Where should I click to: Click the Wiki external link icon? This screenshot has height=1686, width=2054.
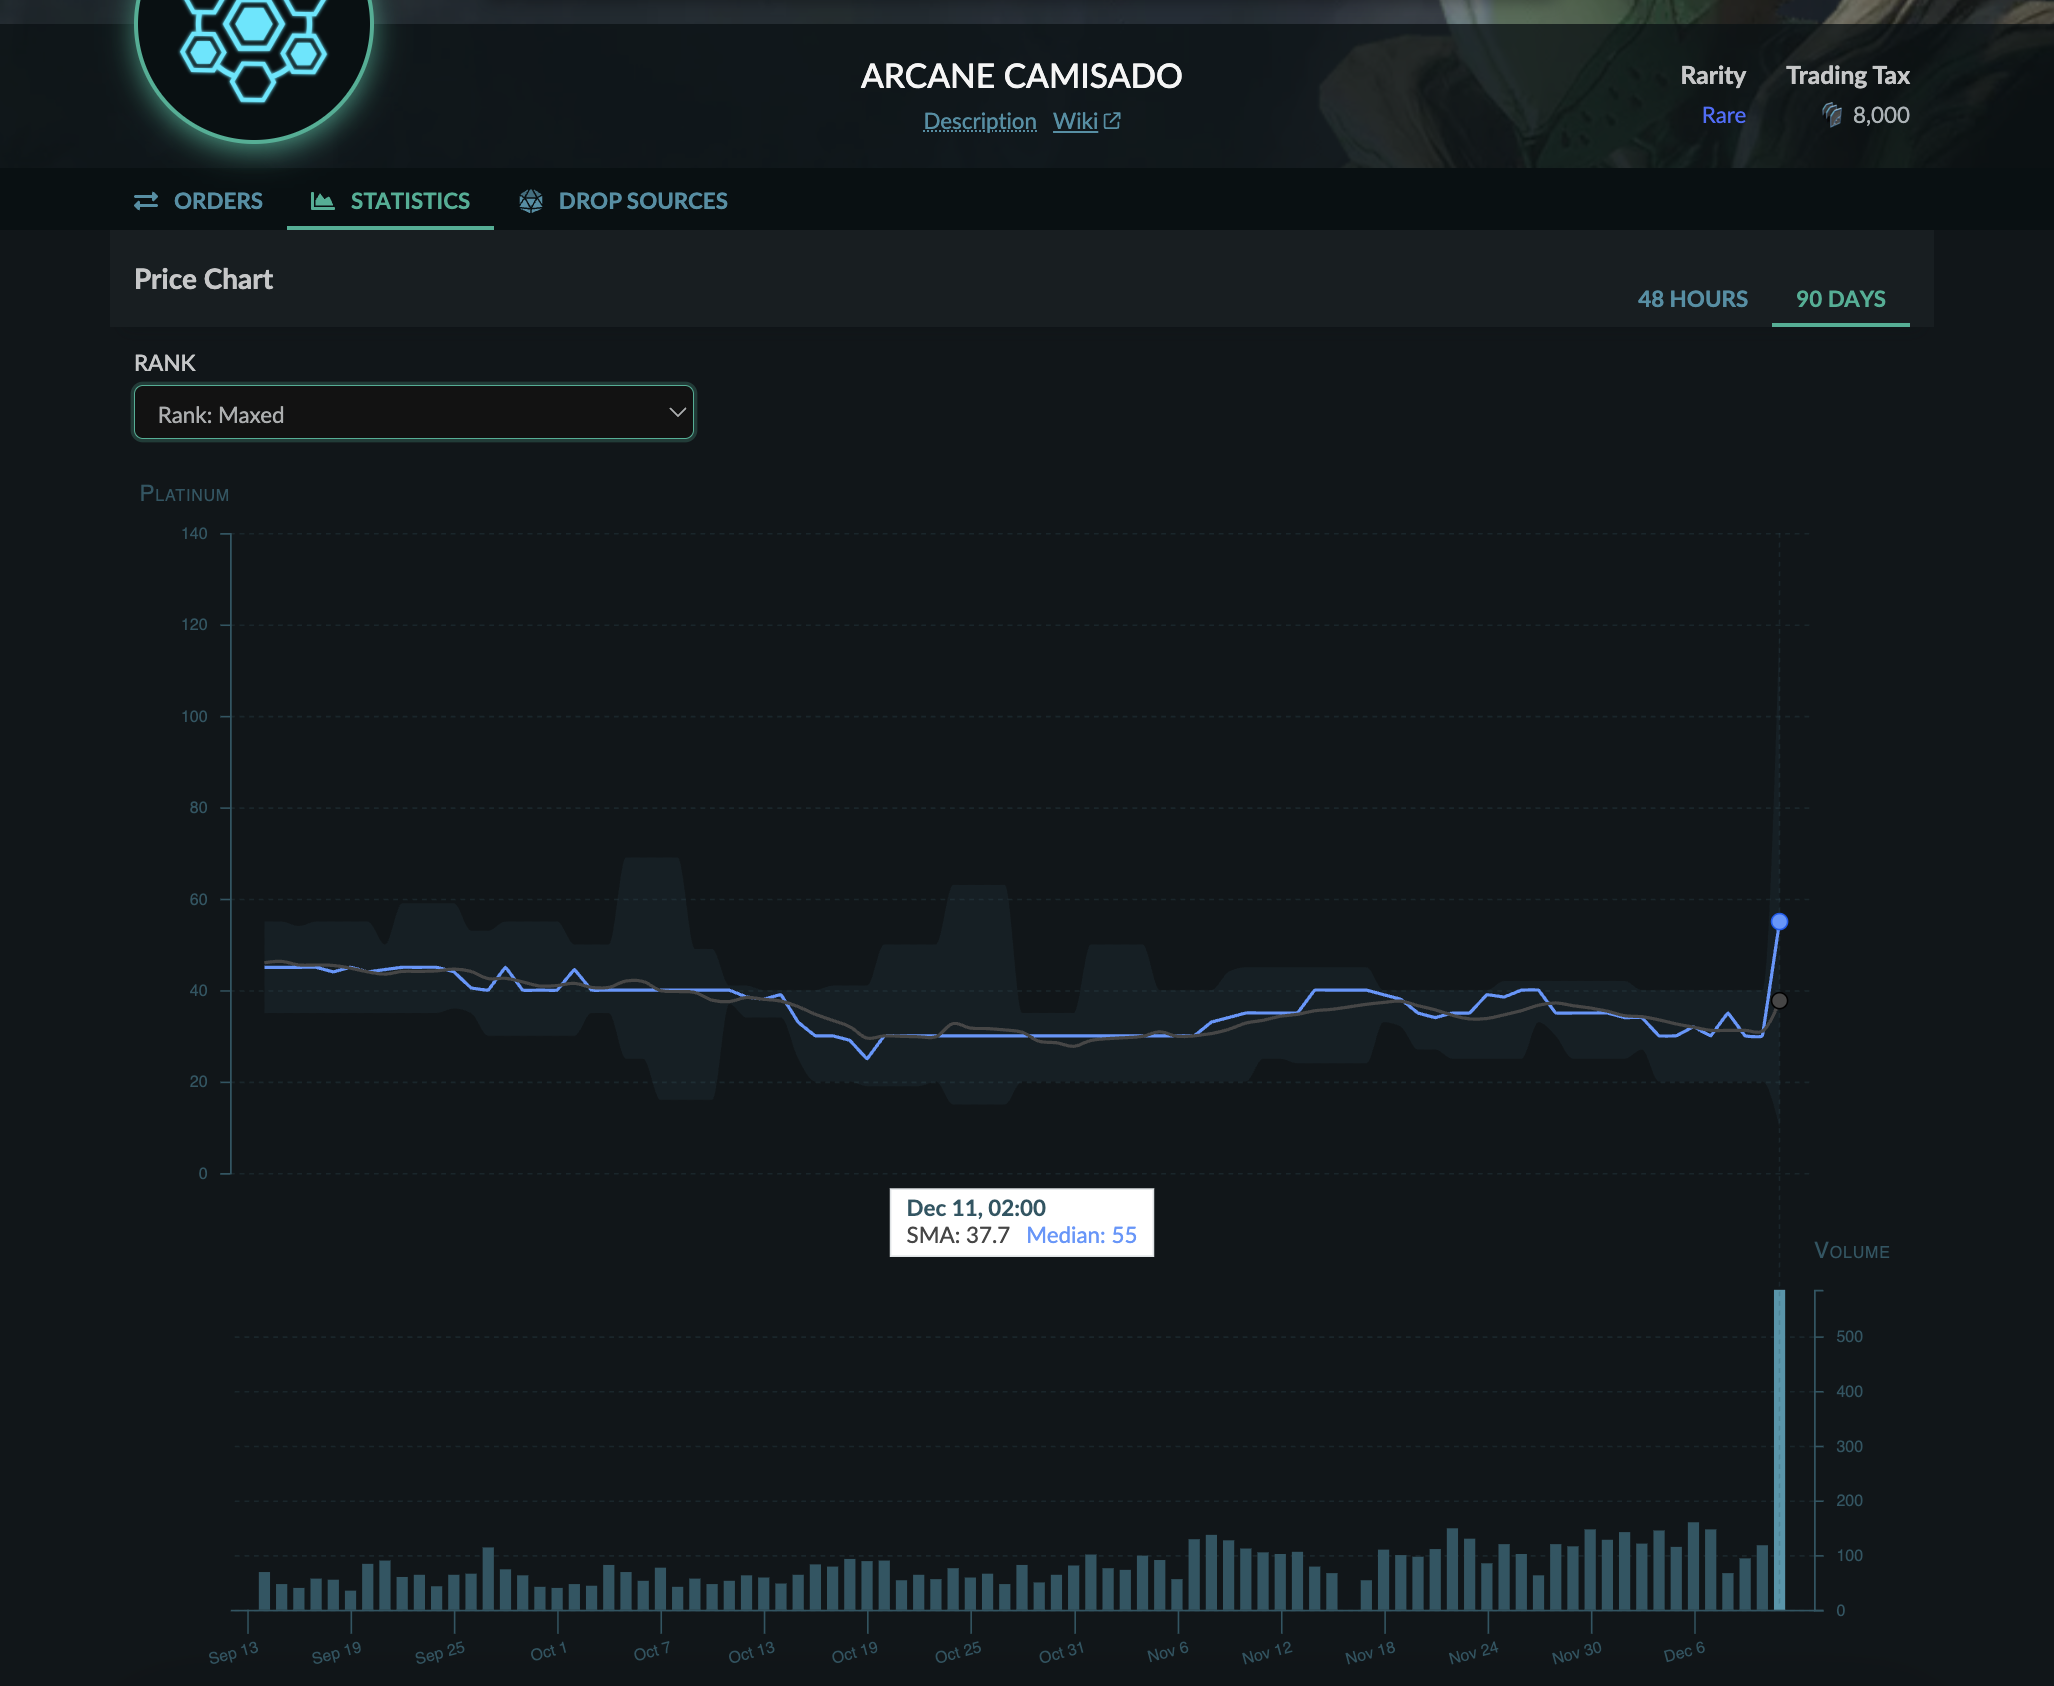pos(1112,121)
